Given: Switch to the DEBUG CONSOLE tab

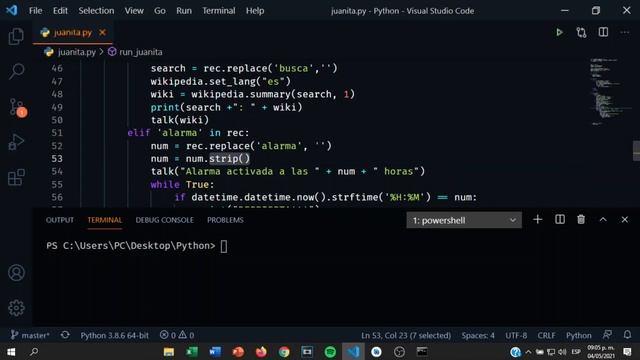Looking at the screenshot, I should pos(164,220).
